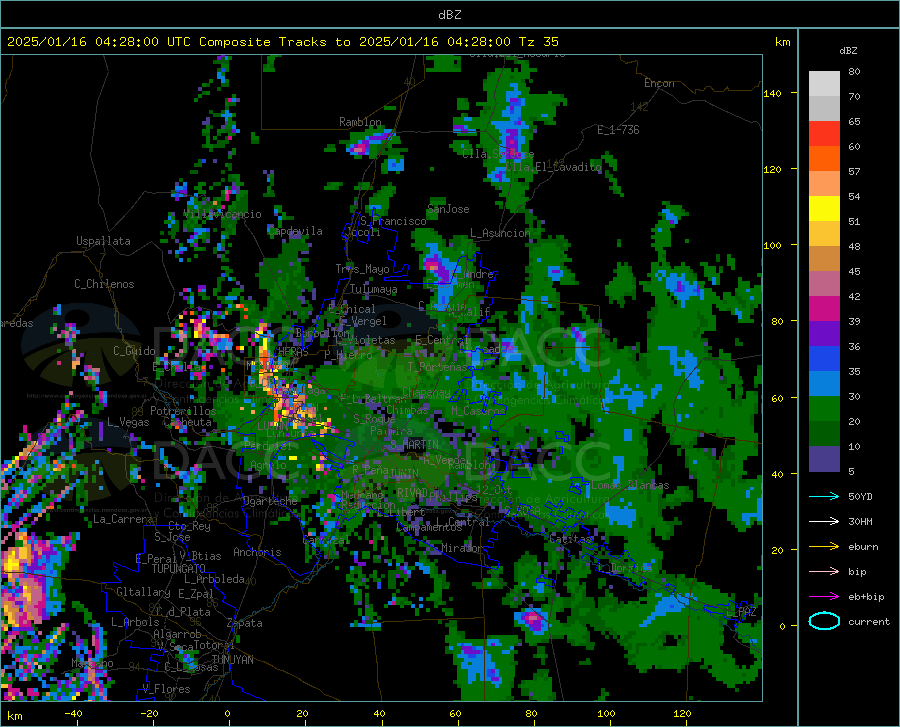The width and height of the screenshot is (900, 727).
Task: Click the Zapata map label
Action: coord(245,623)
